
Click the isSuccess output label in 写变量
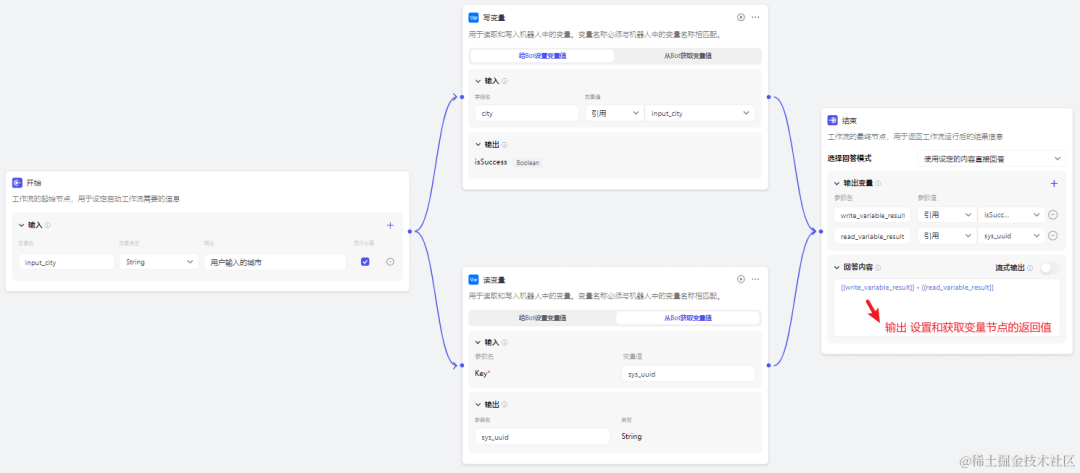click(x=491, y=162)
